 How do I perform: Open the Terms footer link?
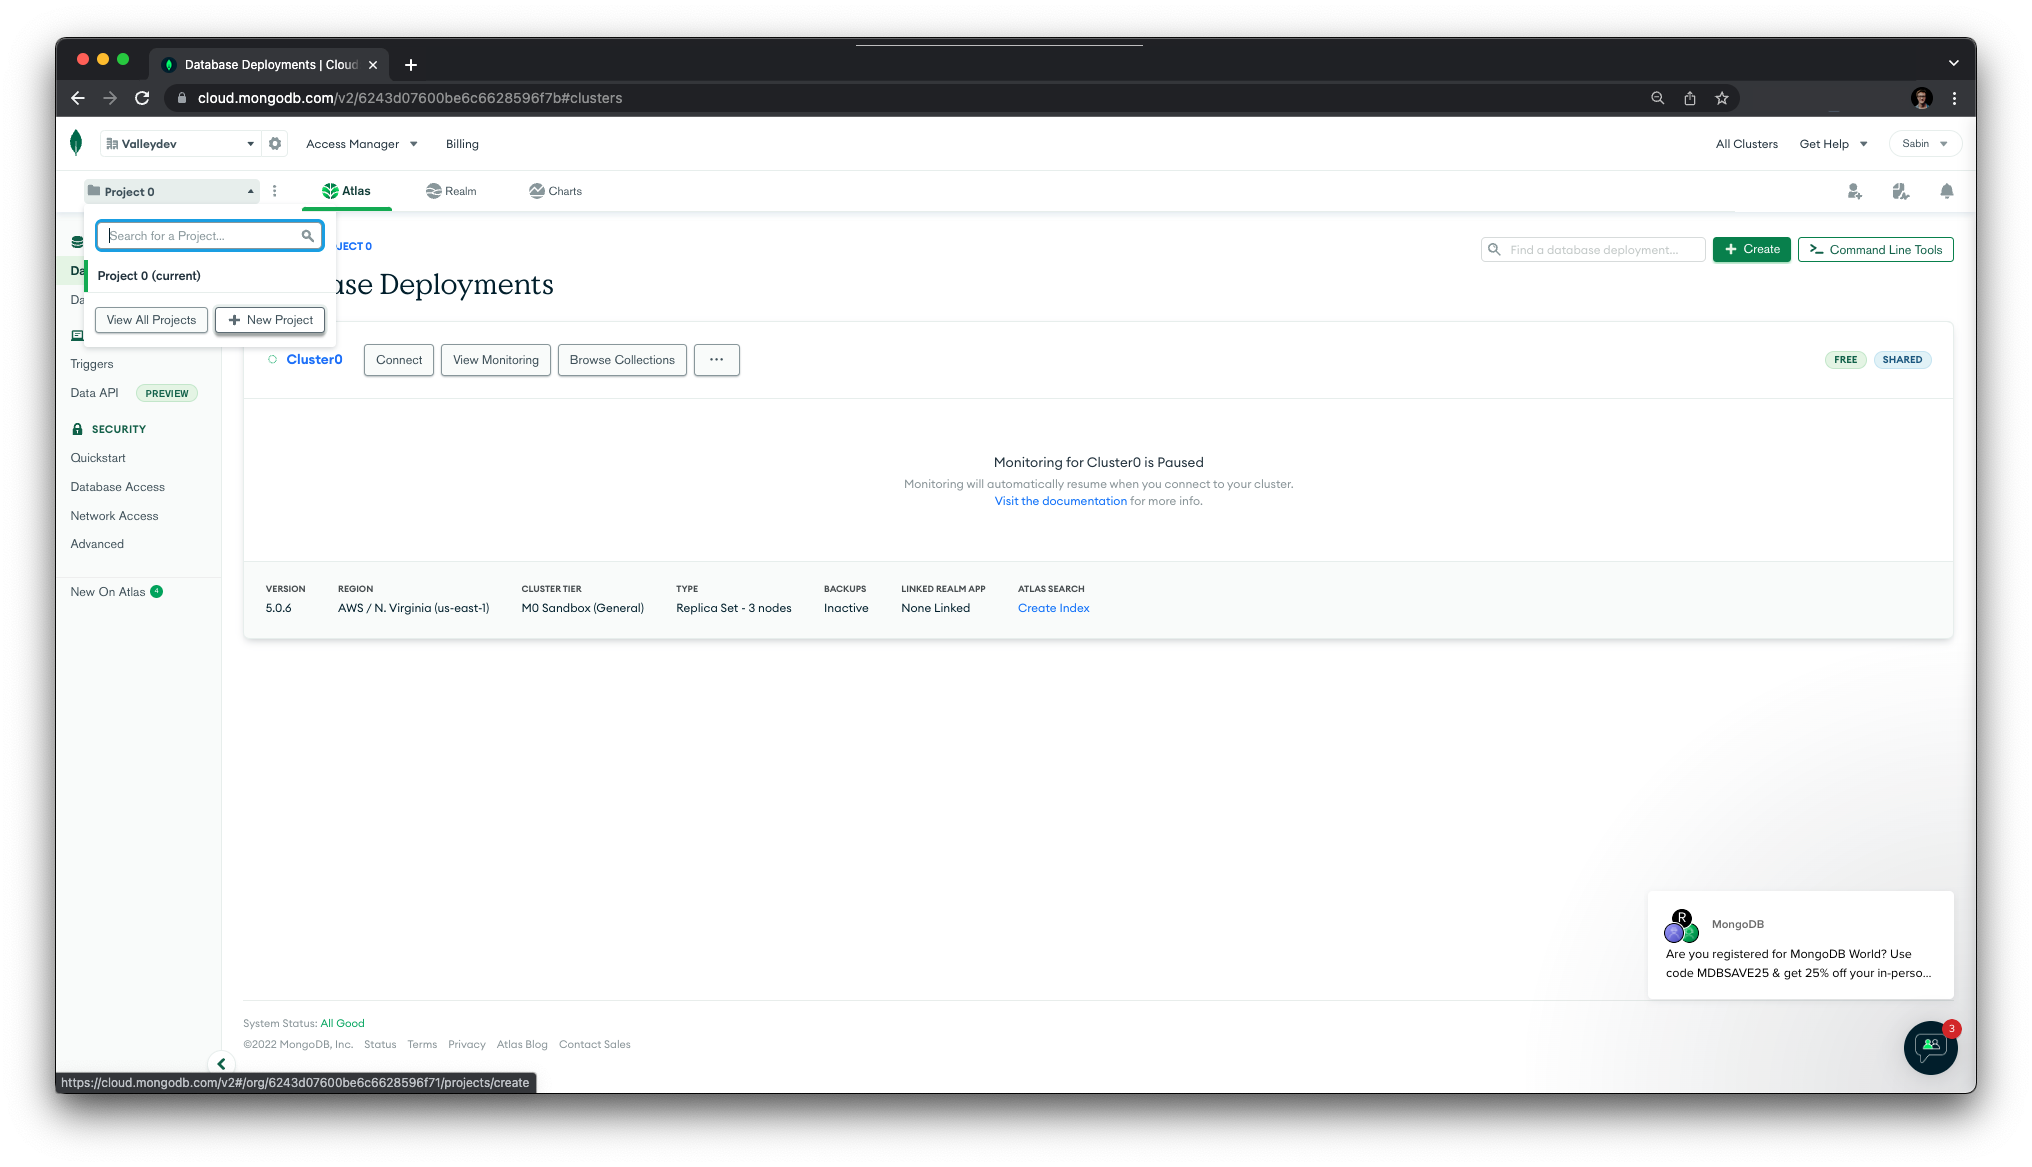click(422, 1044)
